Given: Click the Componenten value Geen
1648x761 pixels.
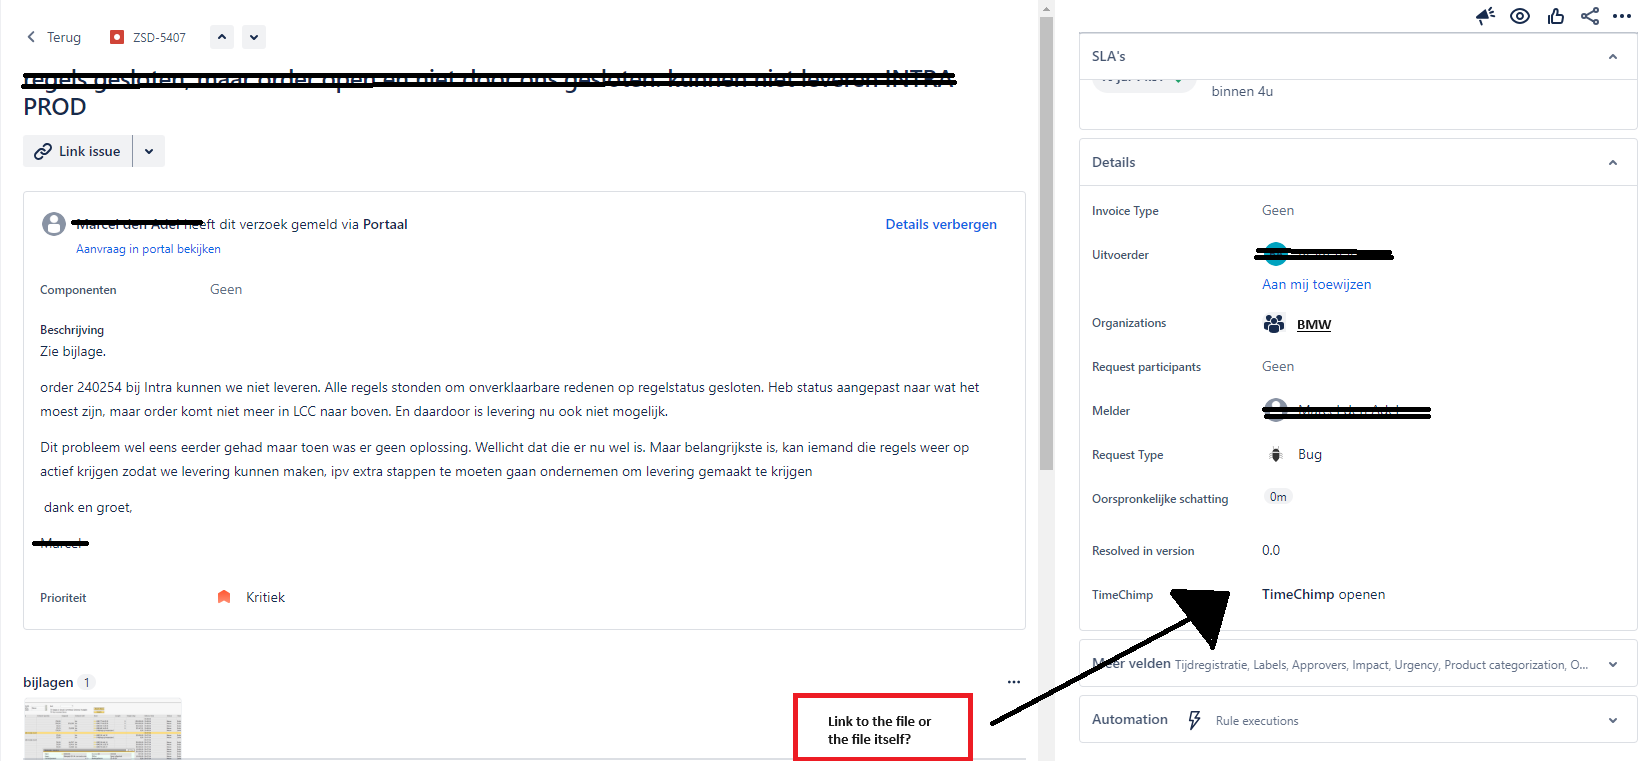Looking at the screenshot, I should coord(226,289).
